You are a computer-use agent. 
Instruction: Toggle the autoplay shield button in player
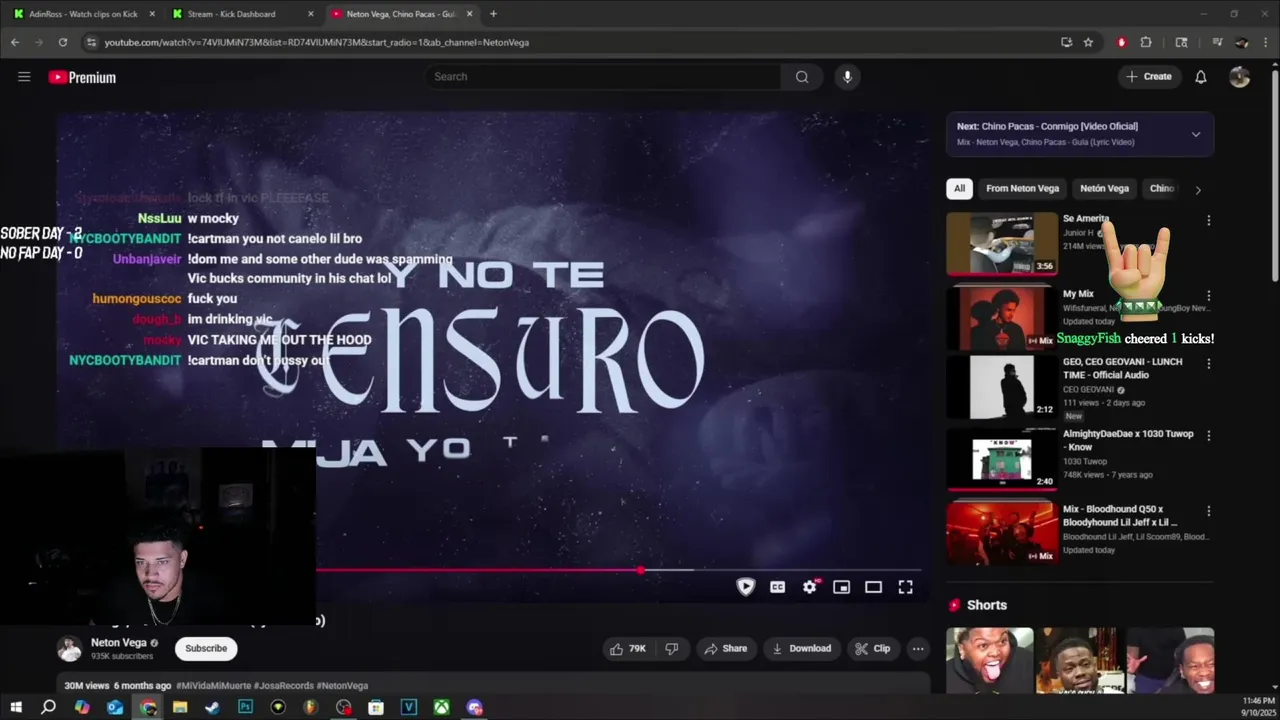point(746,587)
